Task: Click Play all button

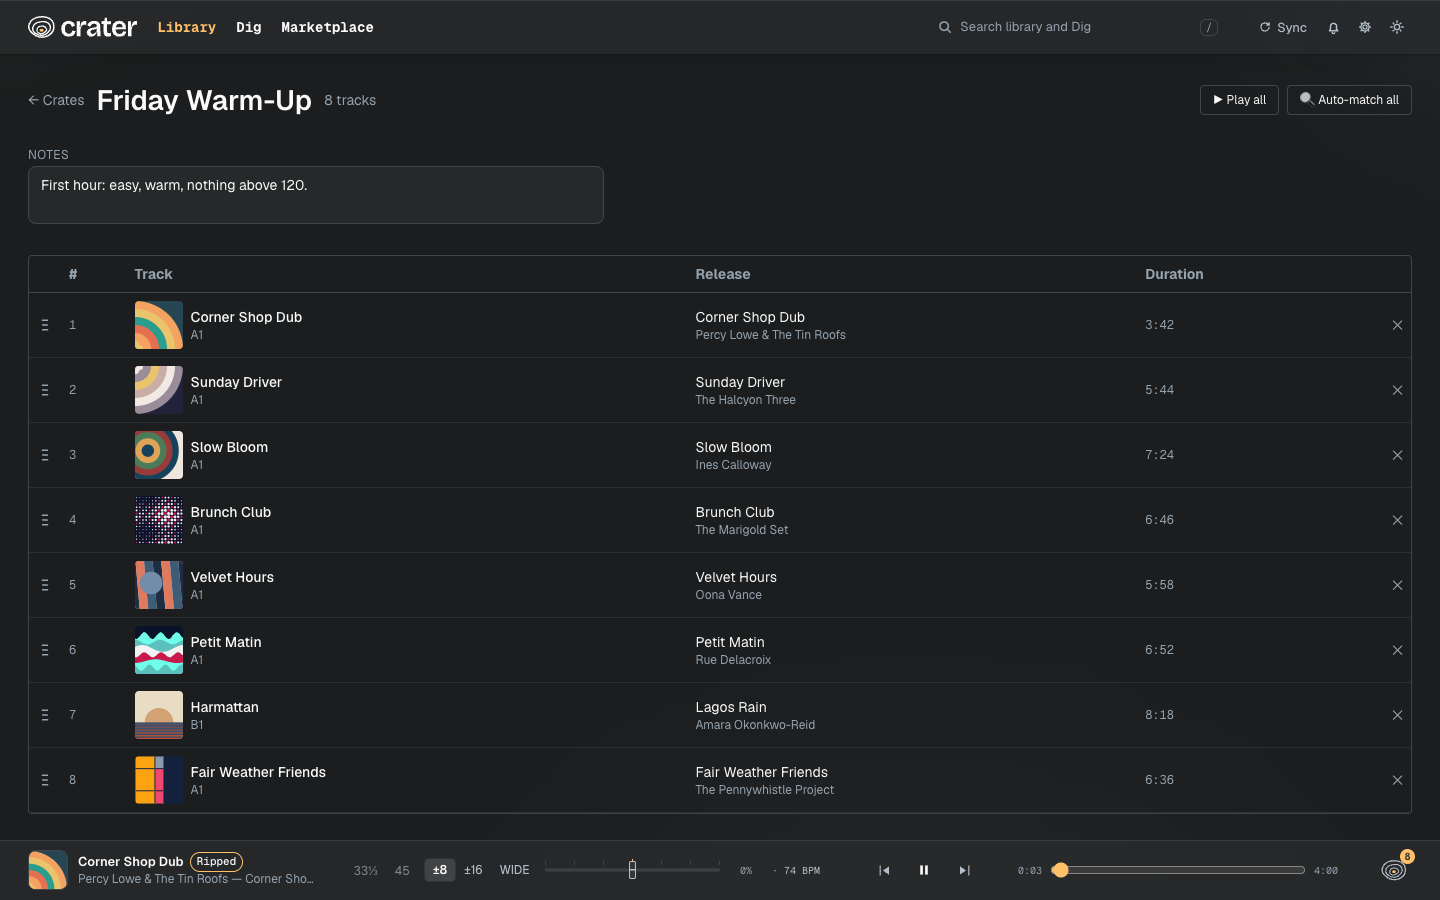Action: tap(1239, 100)
